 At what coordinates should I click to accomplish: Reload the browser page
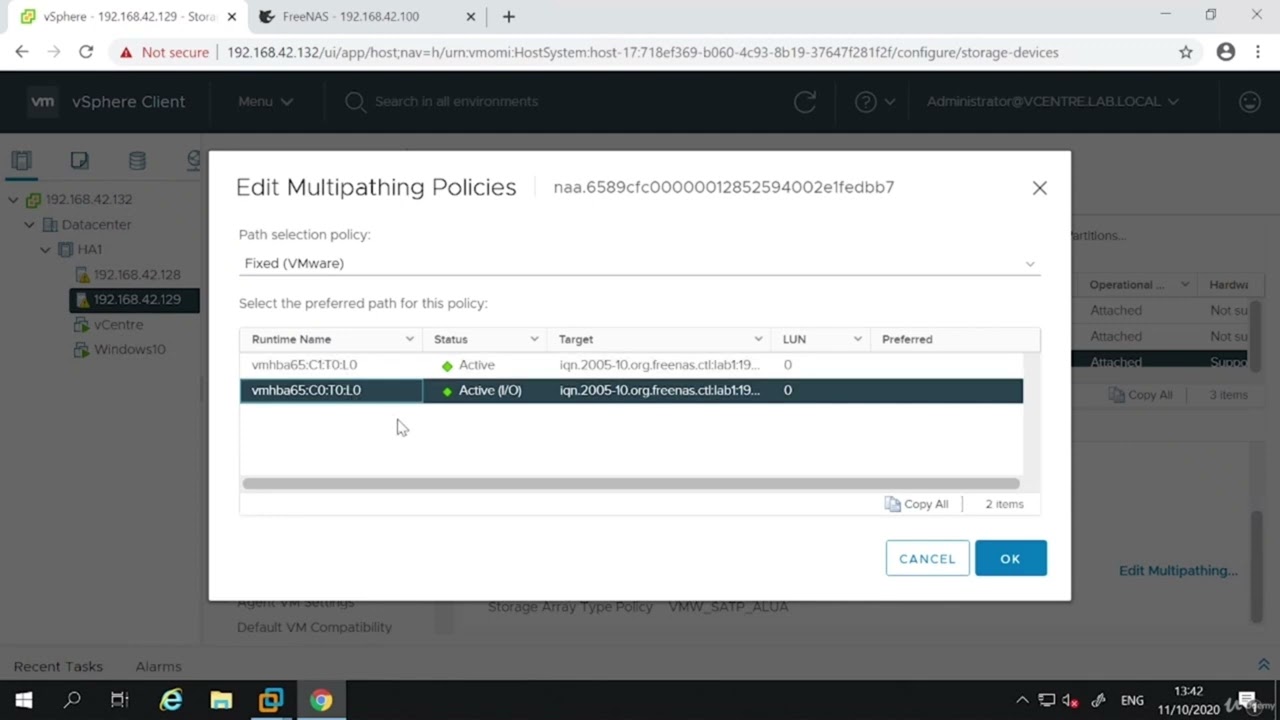pos(86,52)
